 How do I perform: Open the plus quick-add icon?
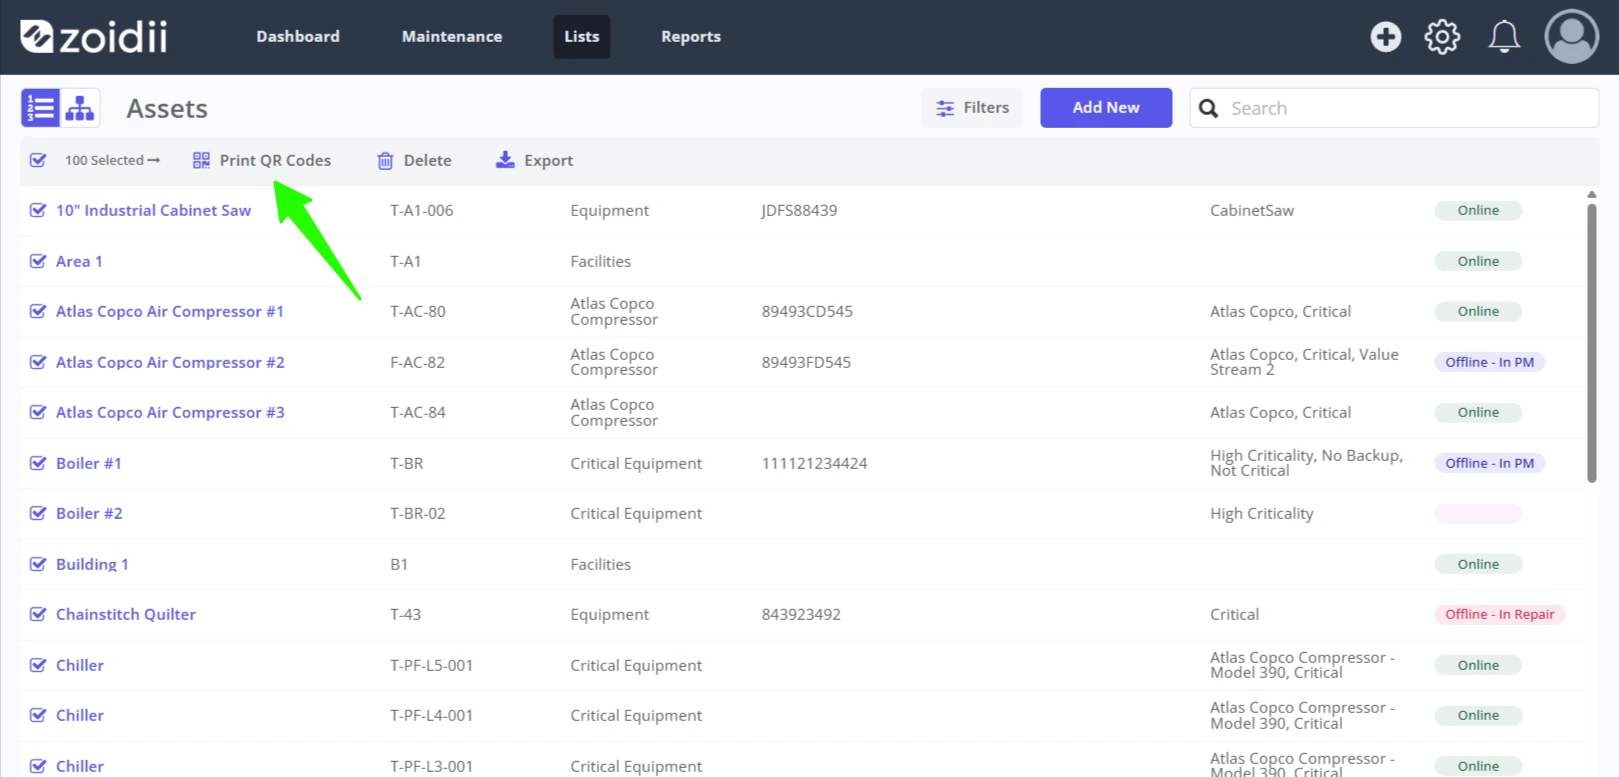tap(1385, 37)
